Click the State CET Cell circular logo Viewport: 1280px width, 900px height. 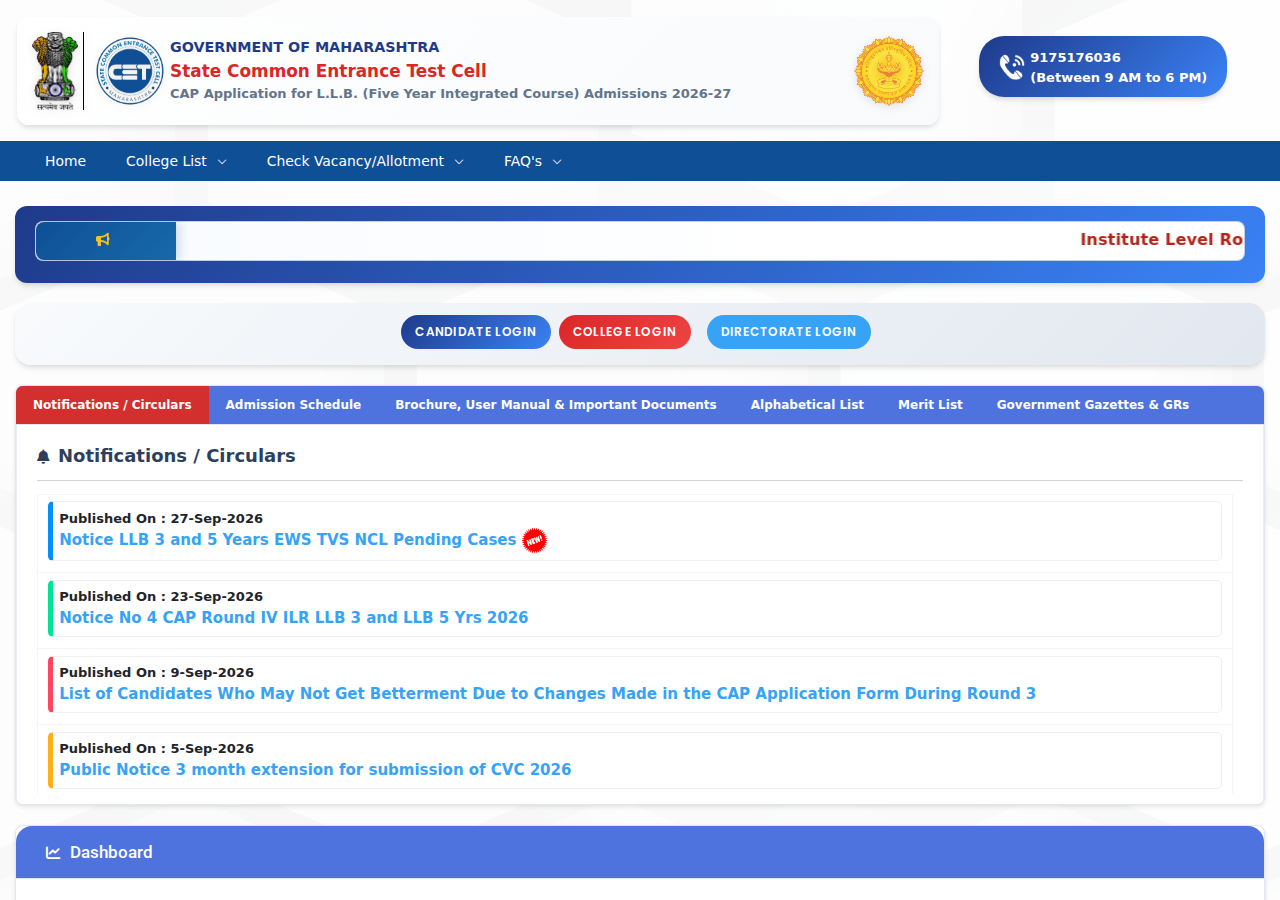(x=129, y=71)
